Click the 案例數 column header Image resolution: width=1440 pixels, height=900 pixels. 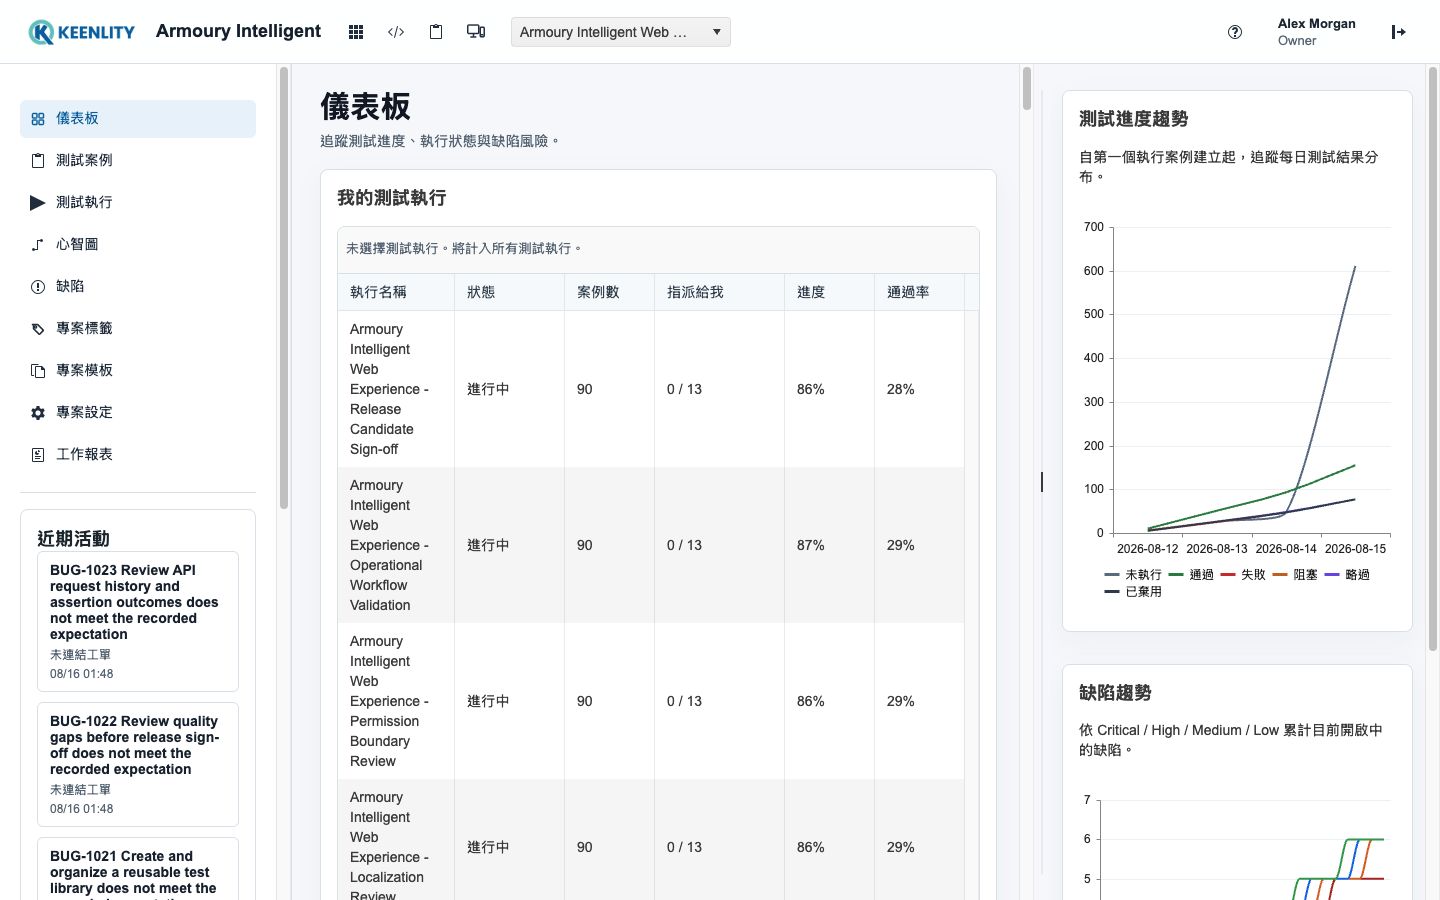[610, 292]
